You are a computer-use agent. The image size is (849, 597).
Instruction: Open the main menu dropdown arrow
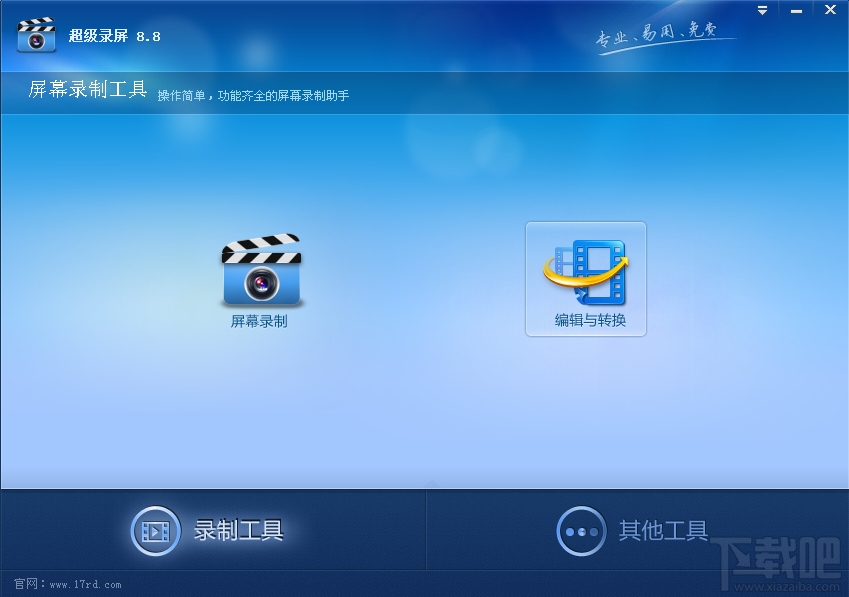pos(763,9)
